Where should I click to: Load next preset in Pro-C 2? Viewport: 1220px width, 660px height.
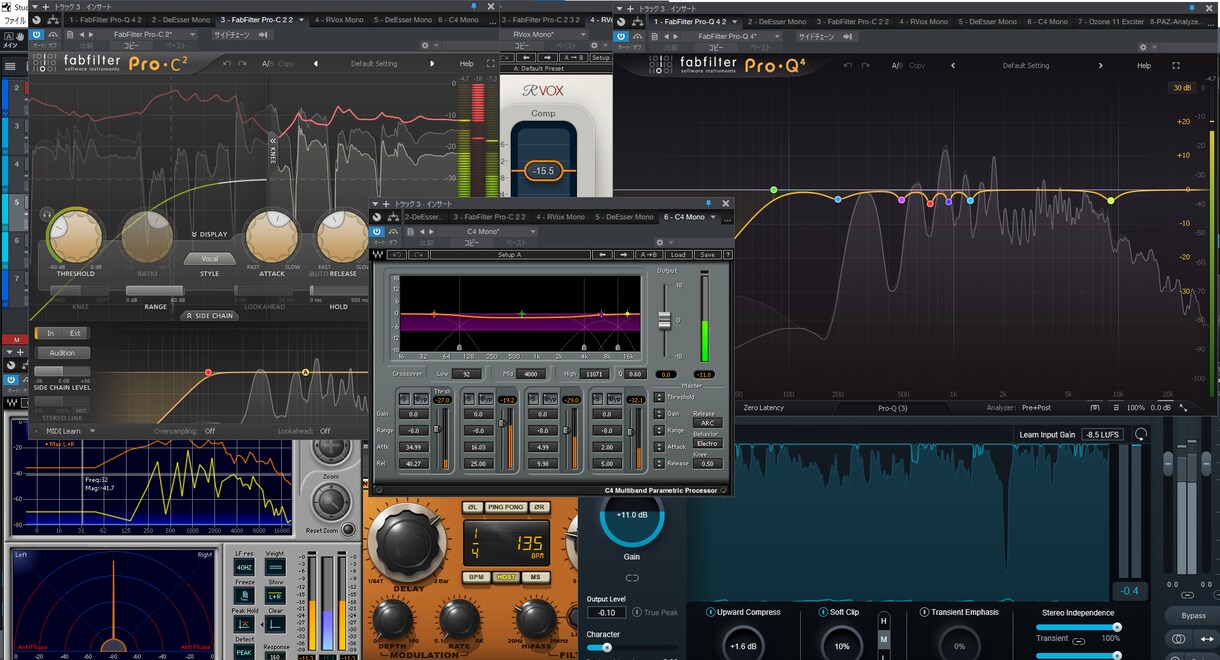coord(432,64)
